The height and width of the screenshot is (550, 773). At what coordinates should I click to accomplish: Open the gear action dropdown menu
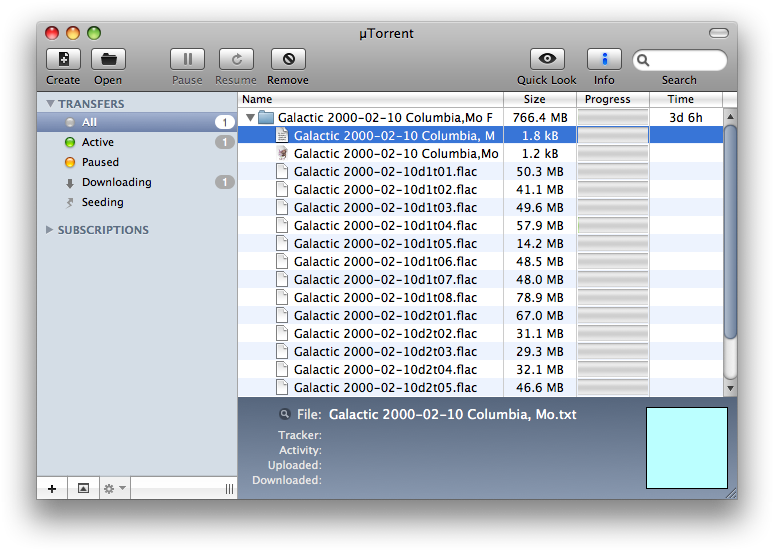pos(115,488)
